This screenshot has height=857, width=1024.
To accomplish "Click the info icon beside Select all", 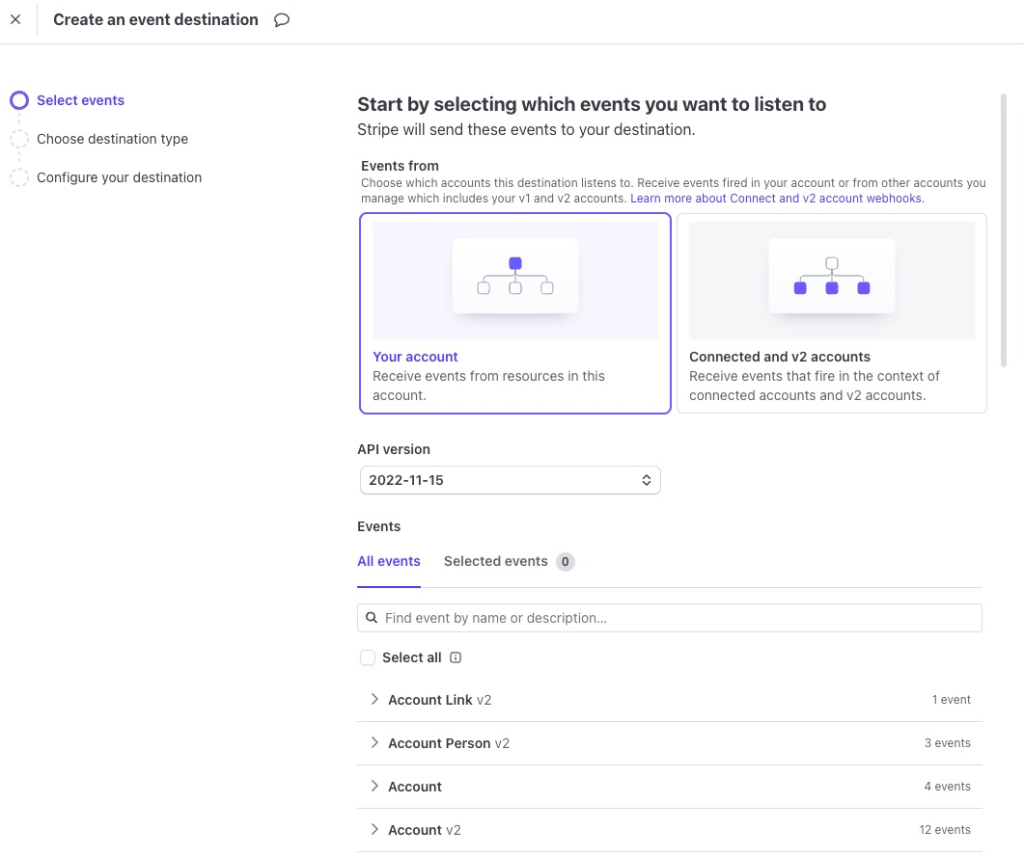I will click(455, 658).
